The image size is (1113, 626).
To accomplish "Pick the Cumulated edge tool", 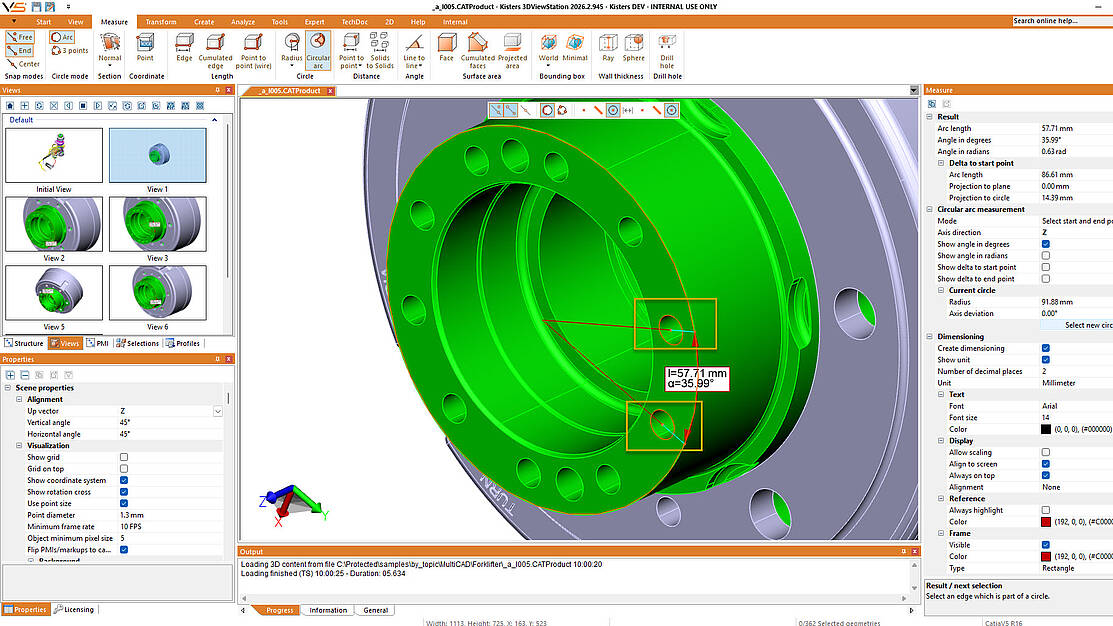I will coord(215,50).
